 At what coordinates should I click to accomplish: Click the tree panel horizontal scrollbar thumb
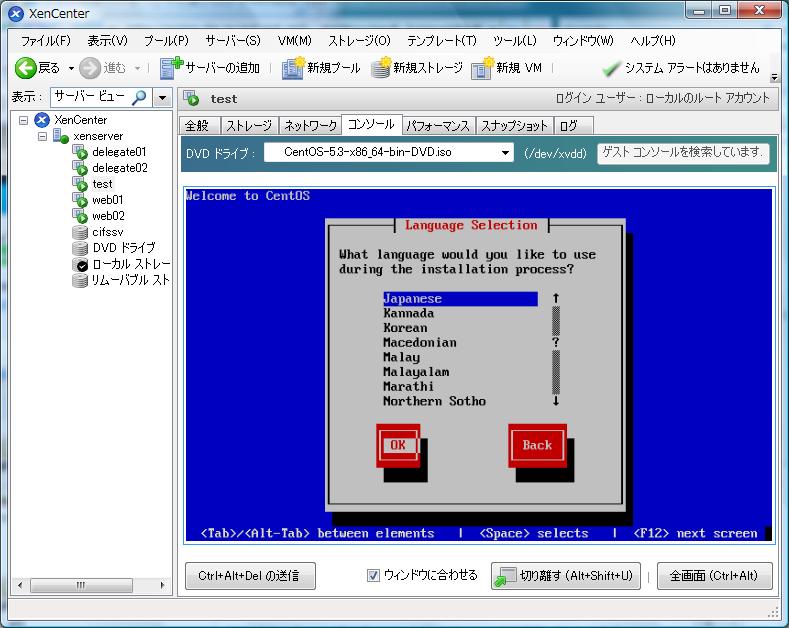point(81,585)
